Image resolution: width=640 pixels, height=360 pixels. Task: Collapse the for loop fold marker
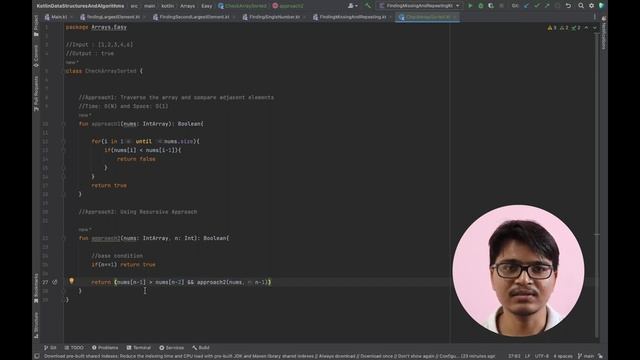click(x=64, y=141)
